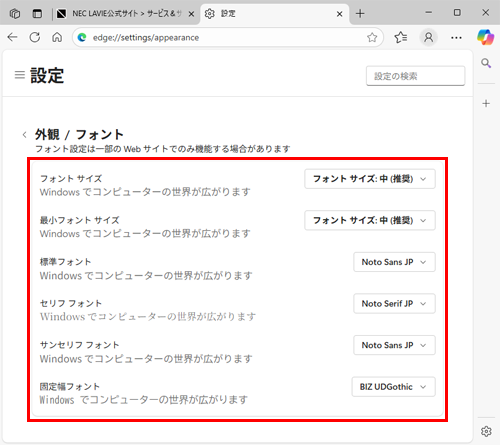The image size is (500, 445).
Task: Open the 最小フォント サイズ dropdown
Action: tap(370, 220)
